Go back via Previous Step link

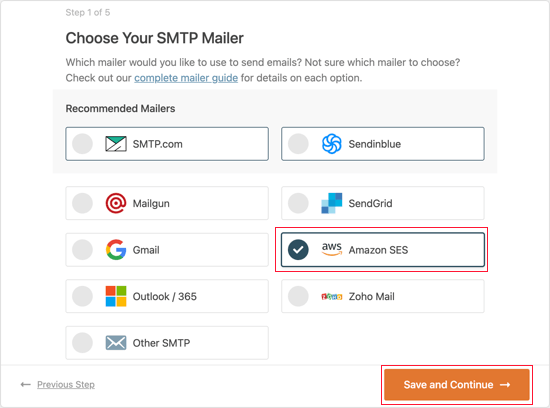point(66,384)
